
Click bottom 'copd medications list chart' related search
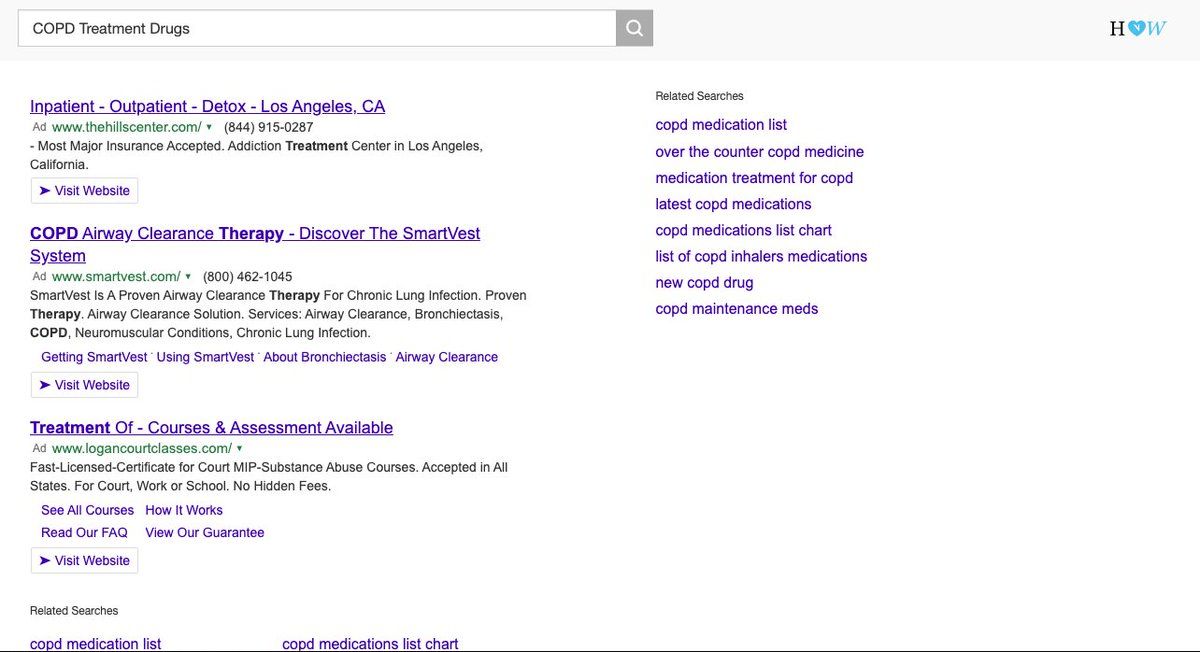[370, 644]
